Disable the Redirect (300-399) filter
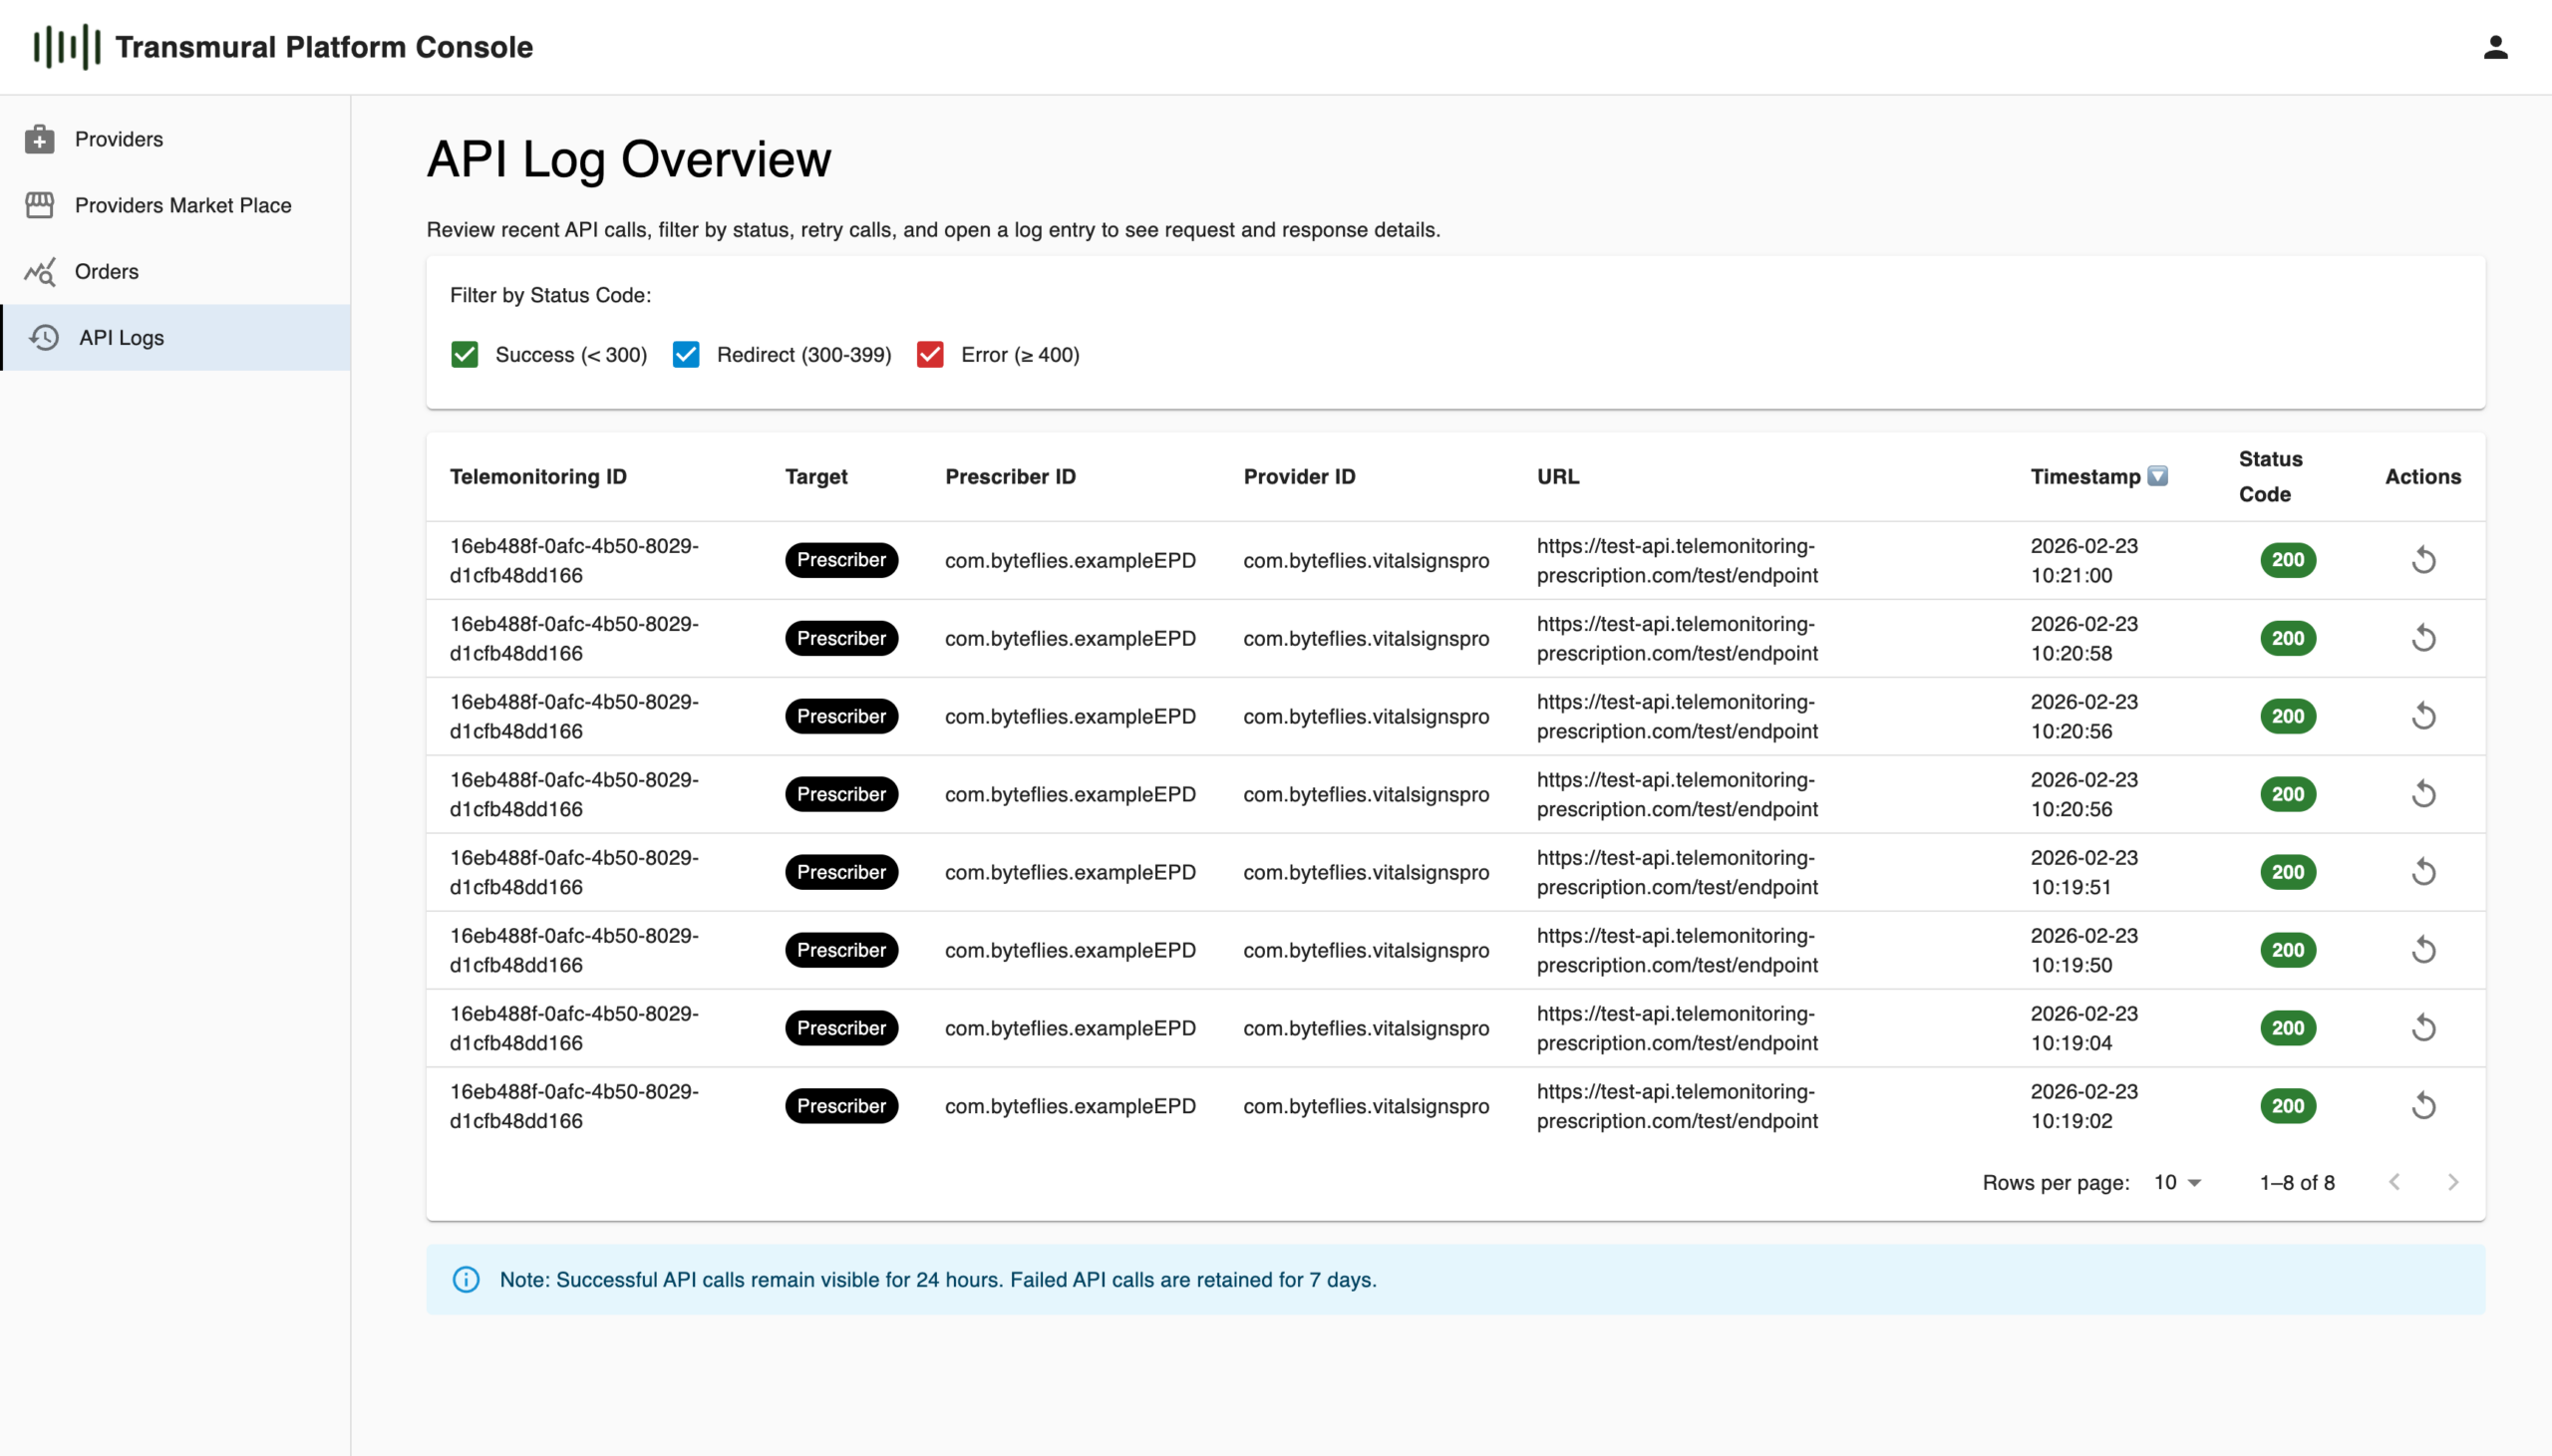Screen dimensions: 2552x1456 (x=686, y=354)
